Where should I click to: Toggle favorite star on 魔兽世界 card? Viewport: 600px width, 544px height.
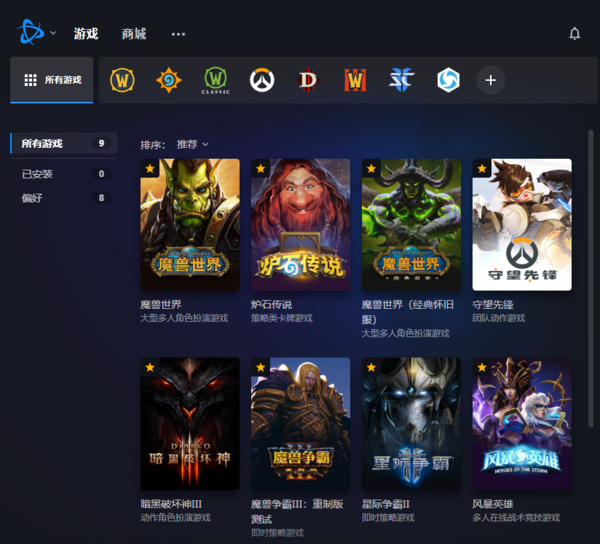pos(150,168)
